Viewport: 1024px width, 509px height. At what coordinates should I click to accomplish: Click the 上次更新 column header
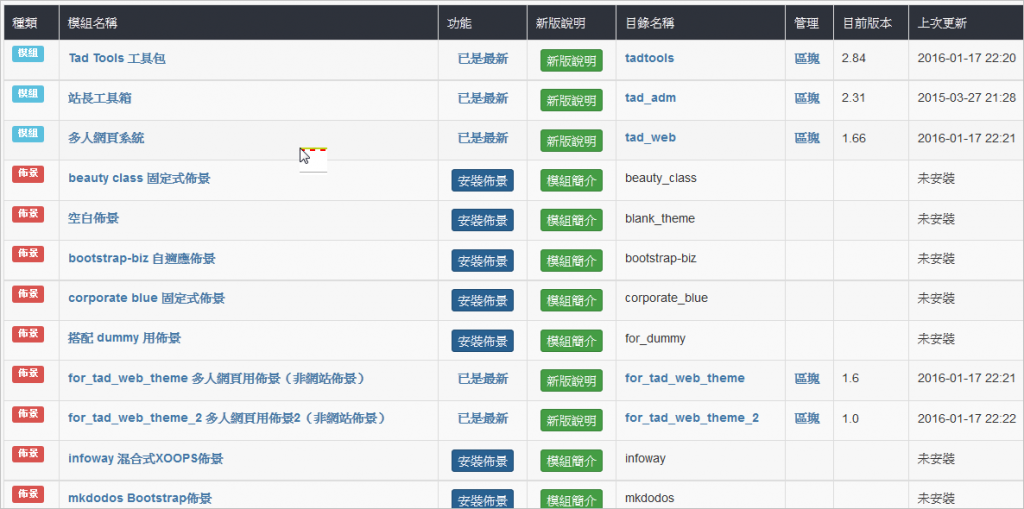click(x=941, y=23)
